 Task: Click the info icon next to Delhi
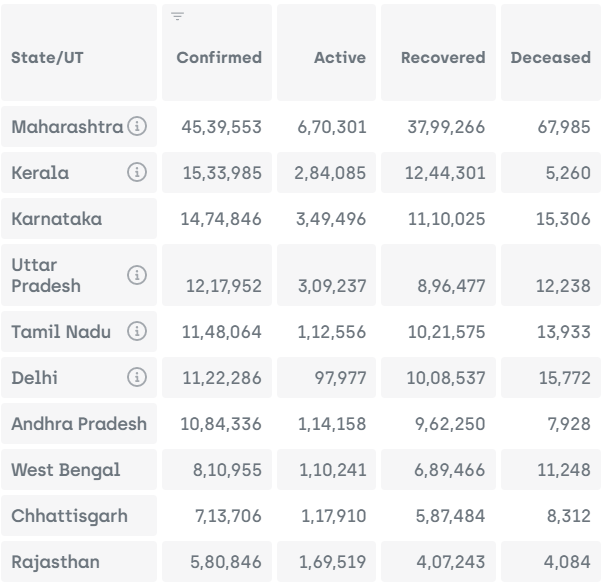pos(138,377)
